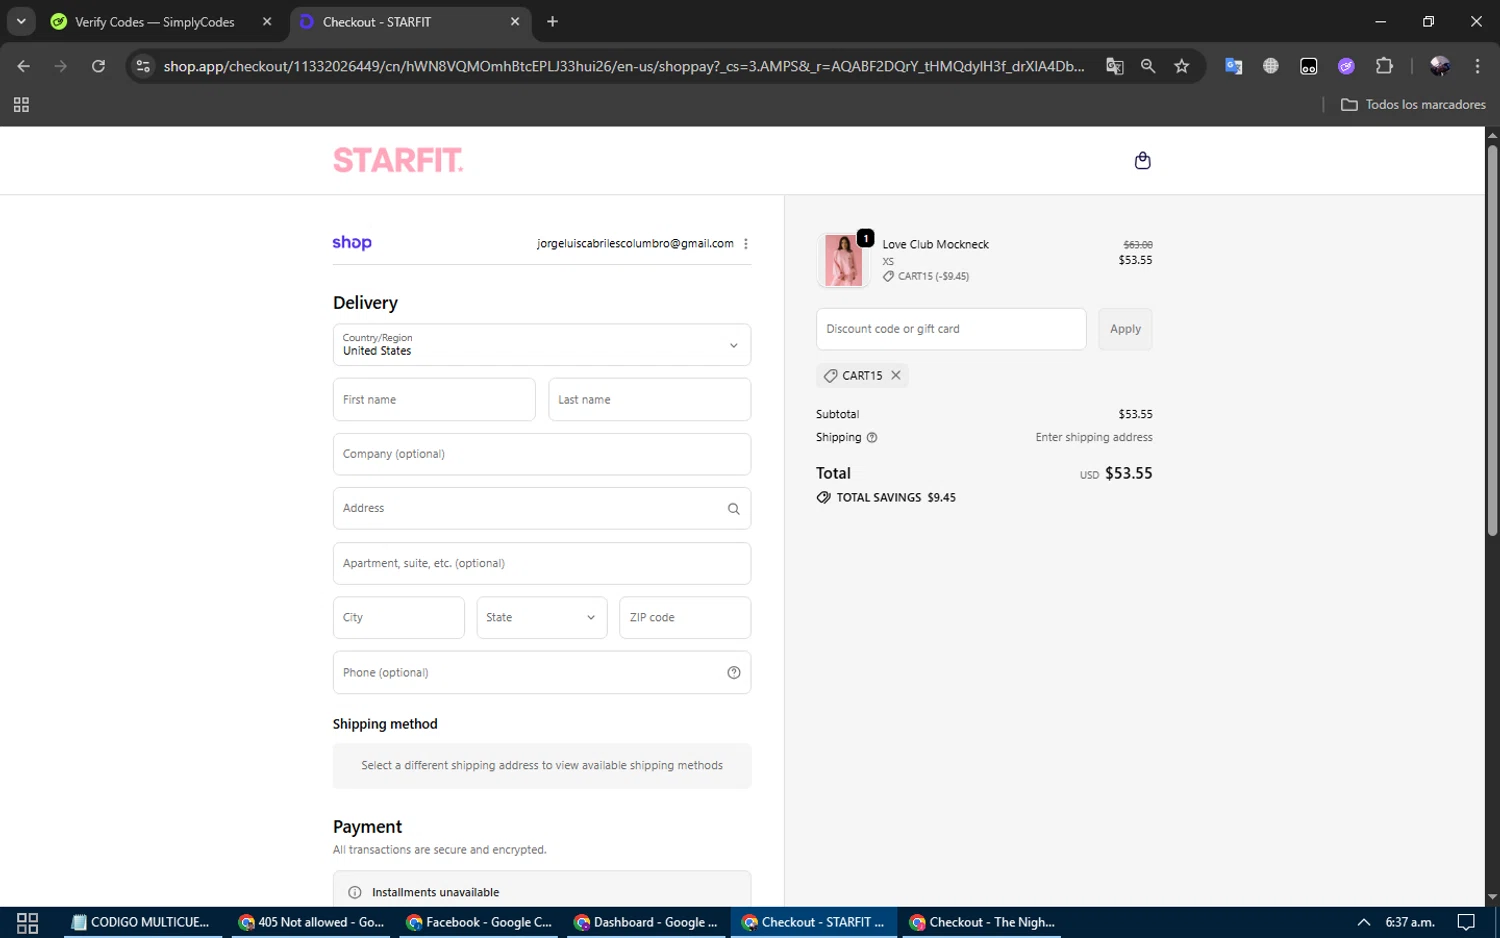Switch to the Verify Codes — SimplyCodes tab
The image size is (1500, 938).
[x=155, y=22]
